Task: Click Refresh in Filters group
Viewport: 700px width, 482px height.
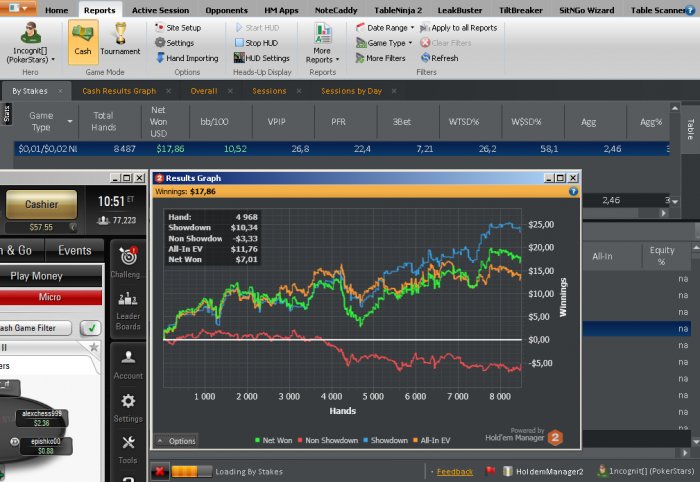Action: [x=439, y=58]
